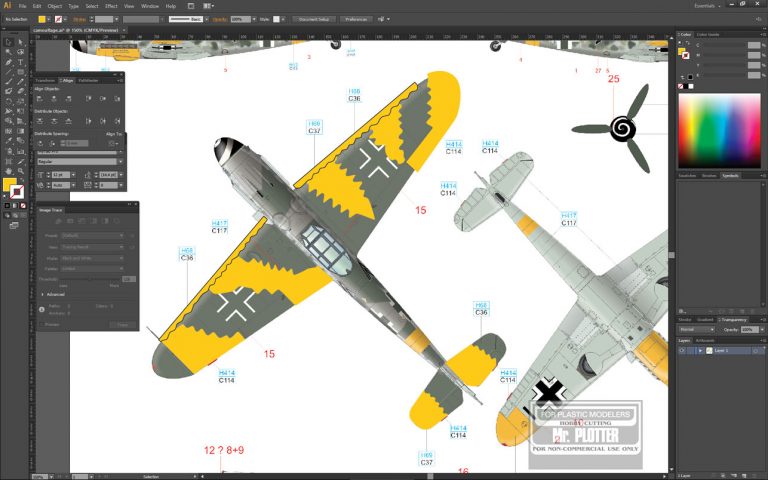Open the Arrange Documents dropdown
Screen dimensions: 768x480
[x=209, y=6]
